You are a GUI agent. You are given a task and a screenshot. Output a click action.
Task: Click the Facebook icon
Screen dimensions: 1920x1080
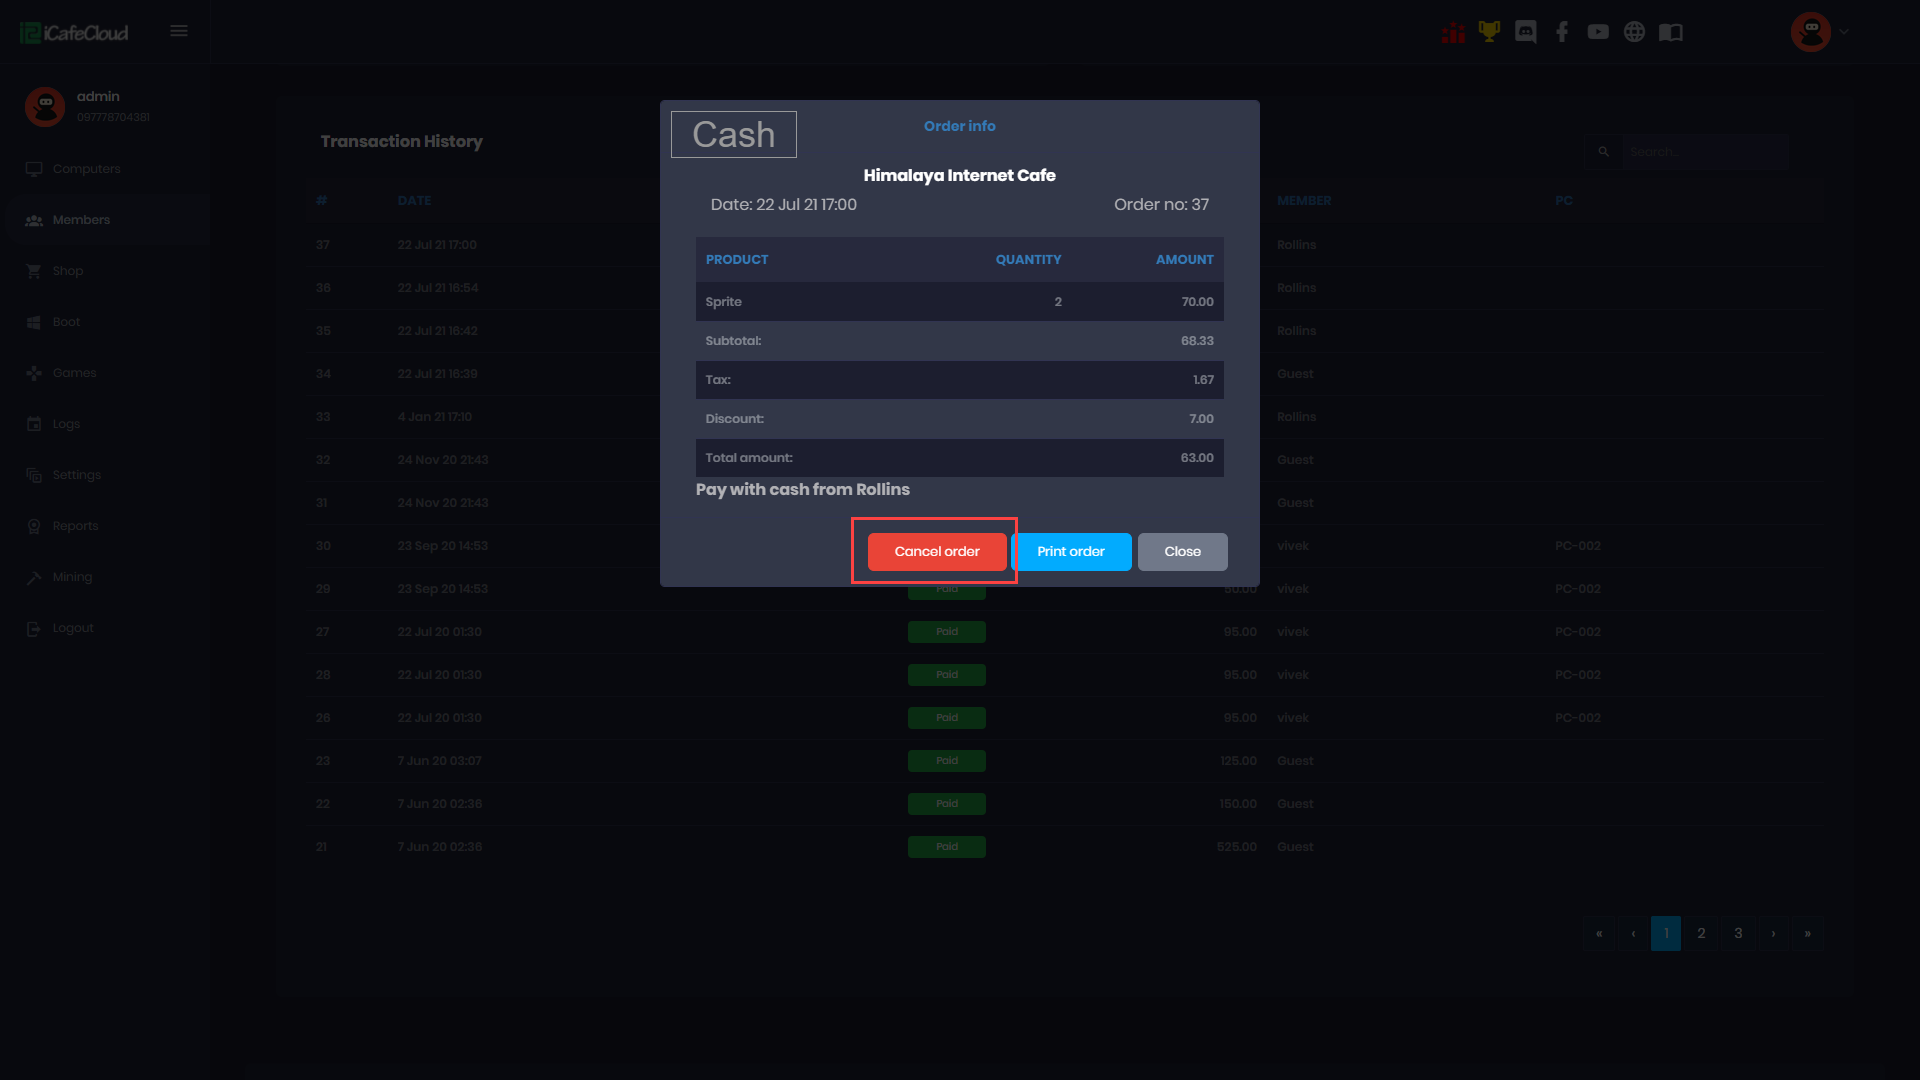[1561, 32]
